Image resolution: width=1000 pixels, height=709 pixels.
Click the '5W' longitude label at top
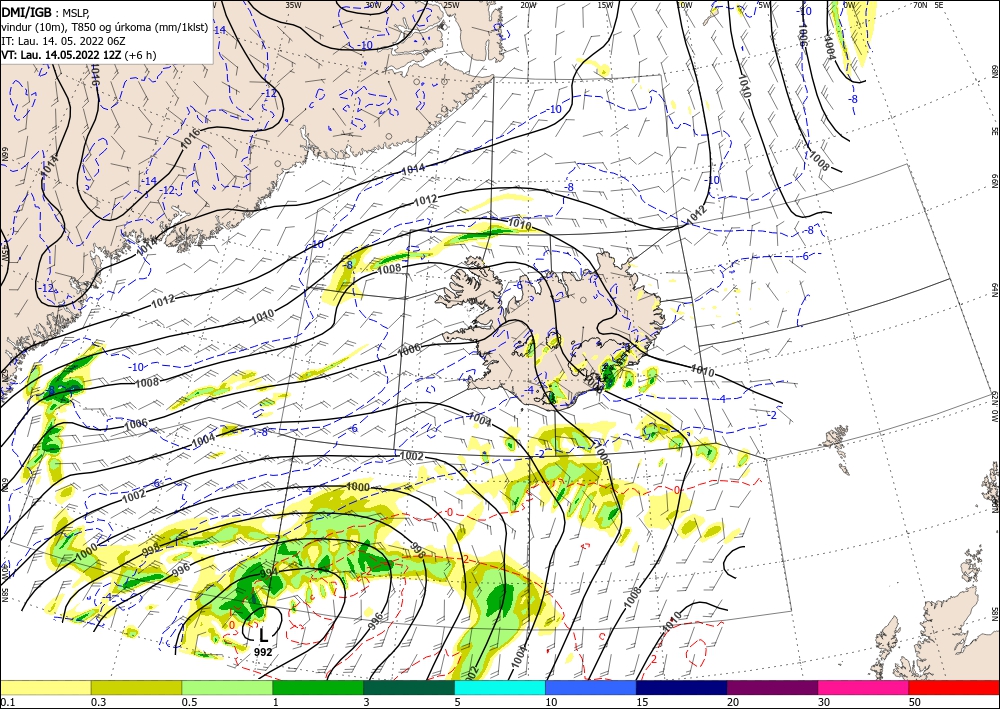tap(763, 5)
